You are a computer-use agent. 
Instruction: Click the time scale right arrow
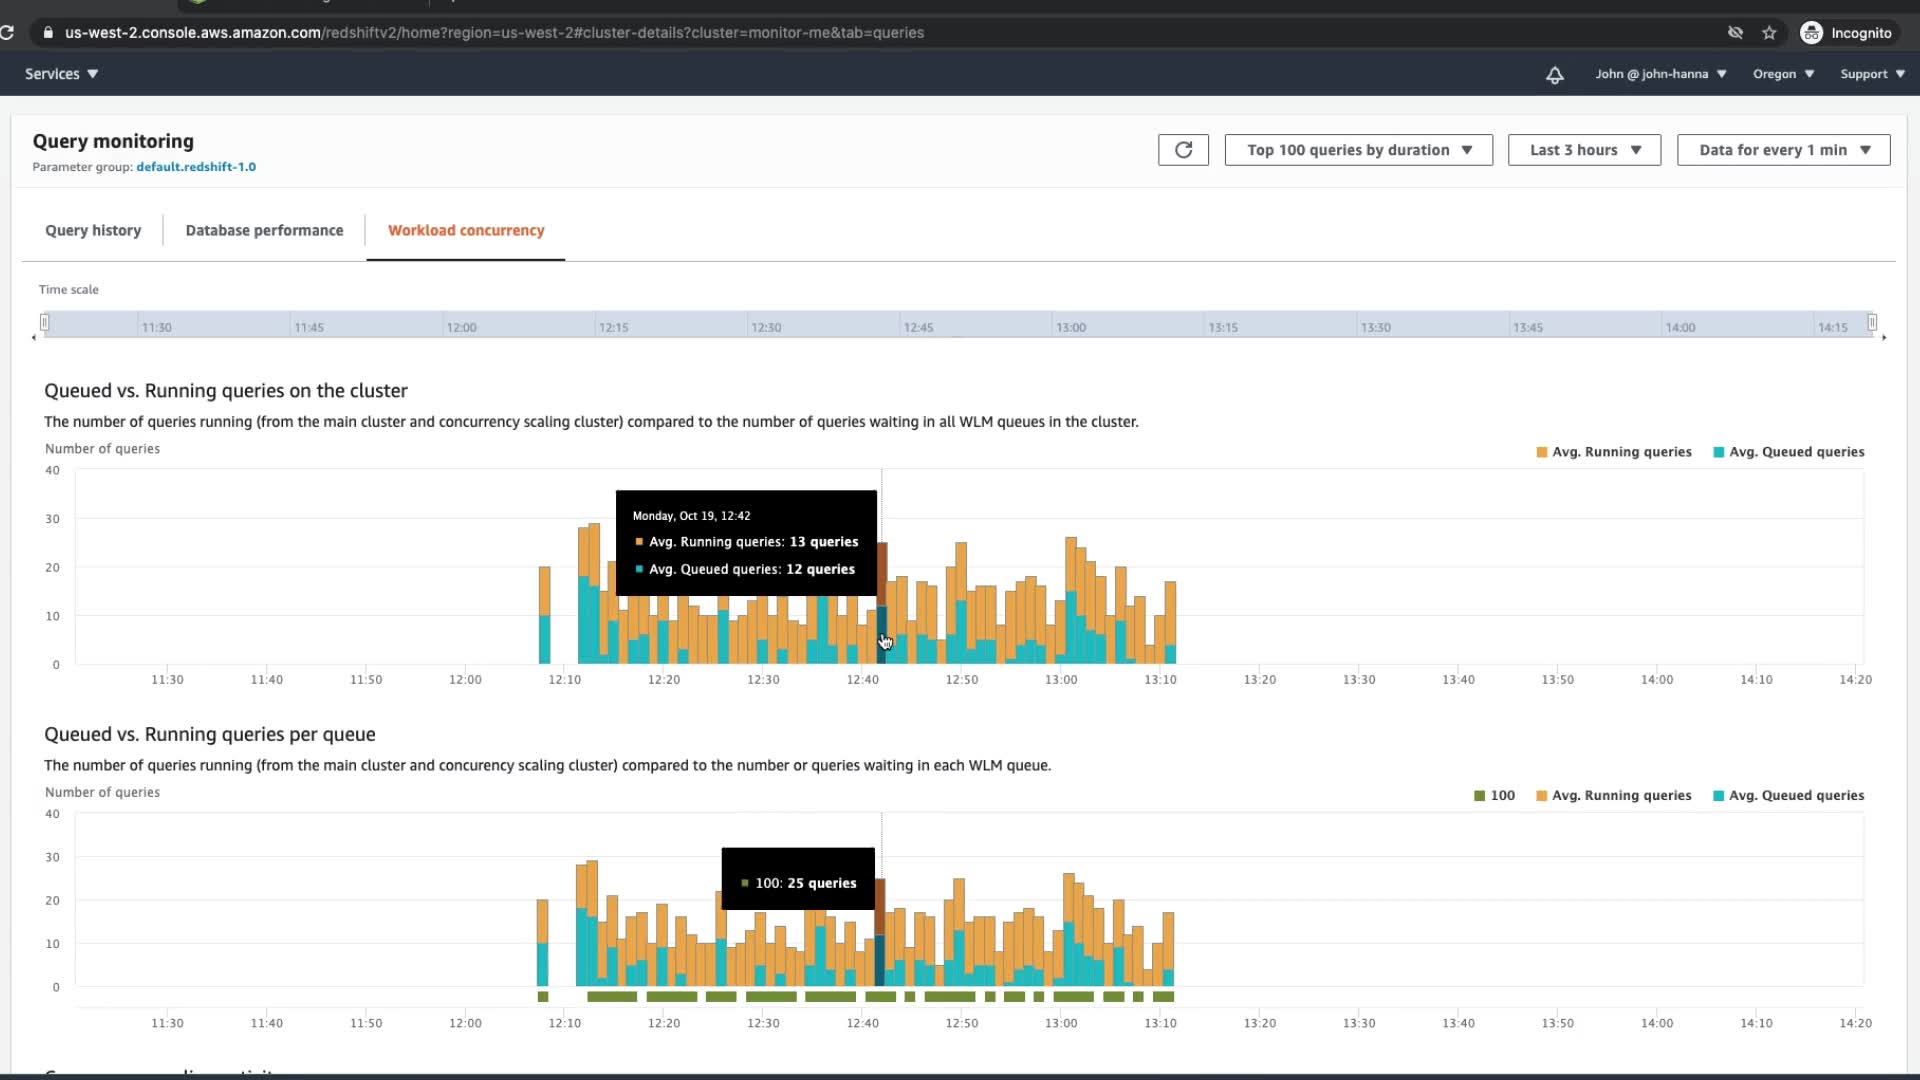(x=1884, y=338)
